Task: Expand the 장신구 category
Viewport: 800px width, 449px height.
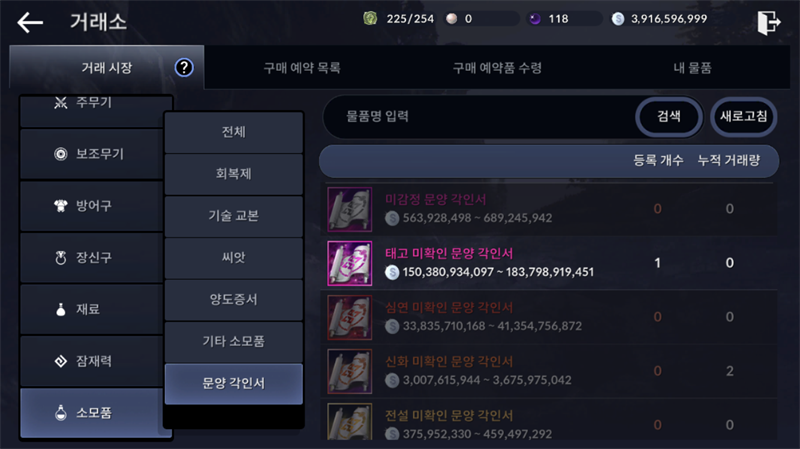Action: click(92, 257)
